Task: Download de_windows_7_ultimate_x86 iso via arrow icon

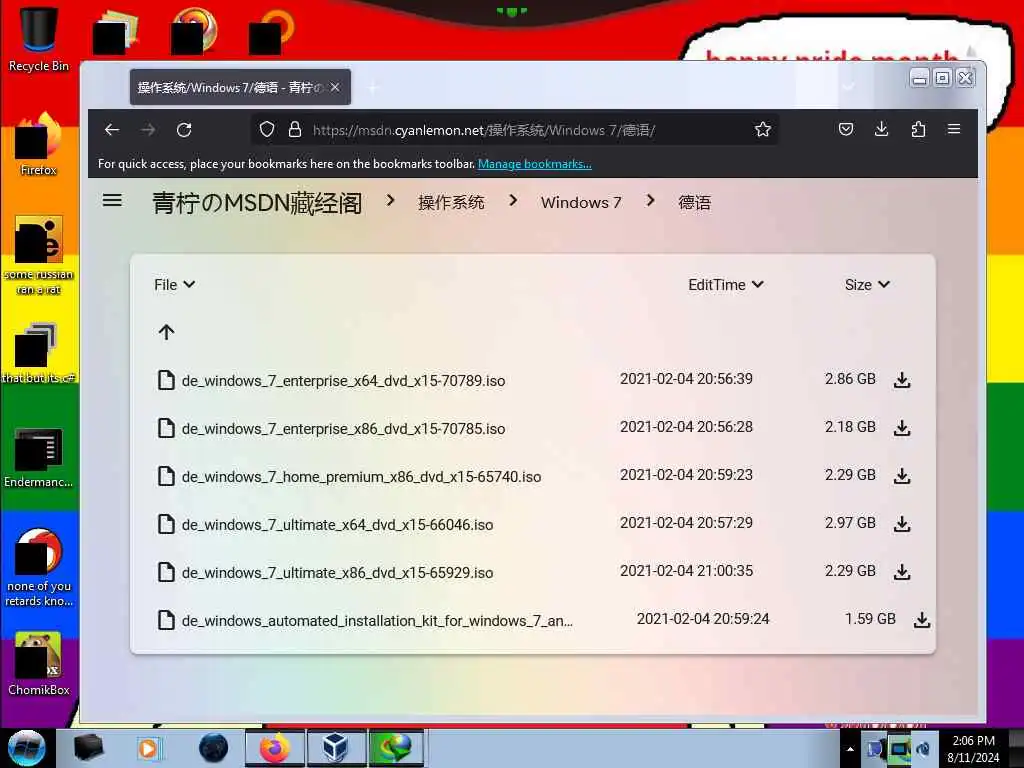Action: tap(902, 571)
